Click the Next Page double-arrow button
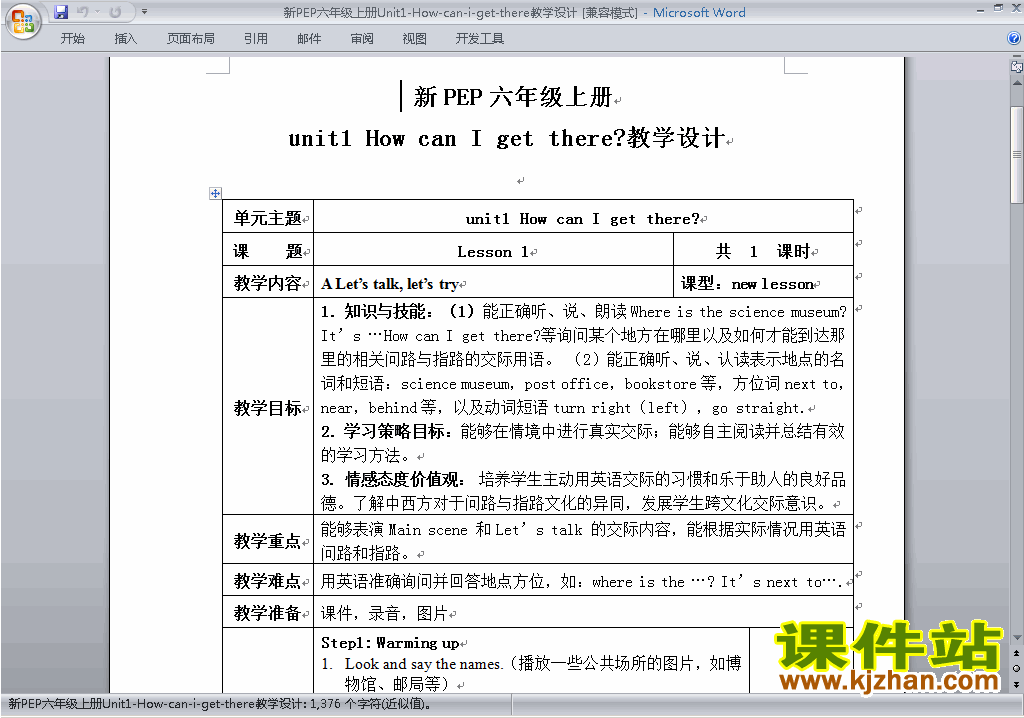 [1016, 684]
